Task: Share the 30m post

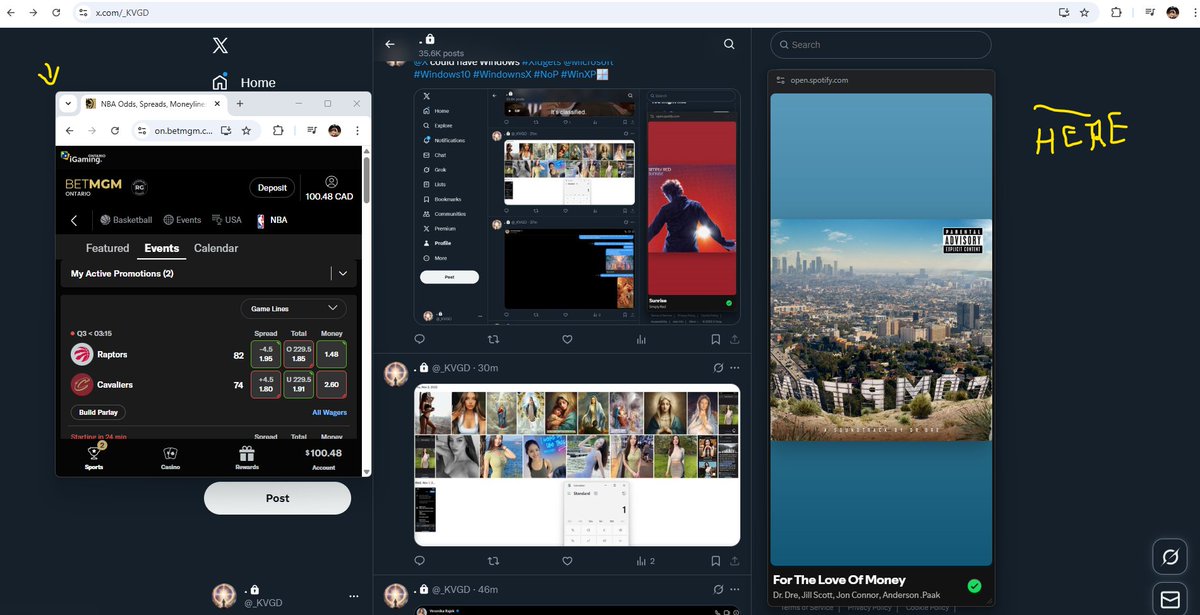Action: point(735,561)
